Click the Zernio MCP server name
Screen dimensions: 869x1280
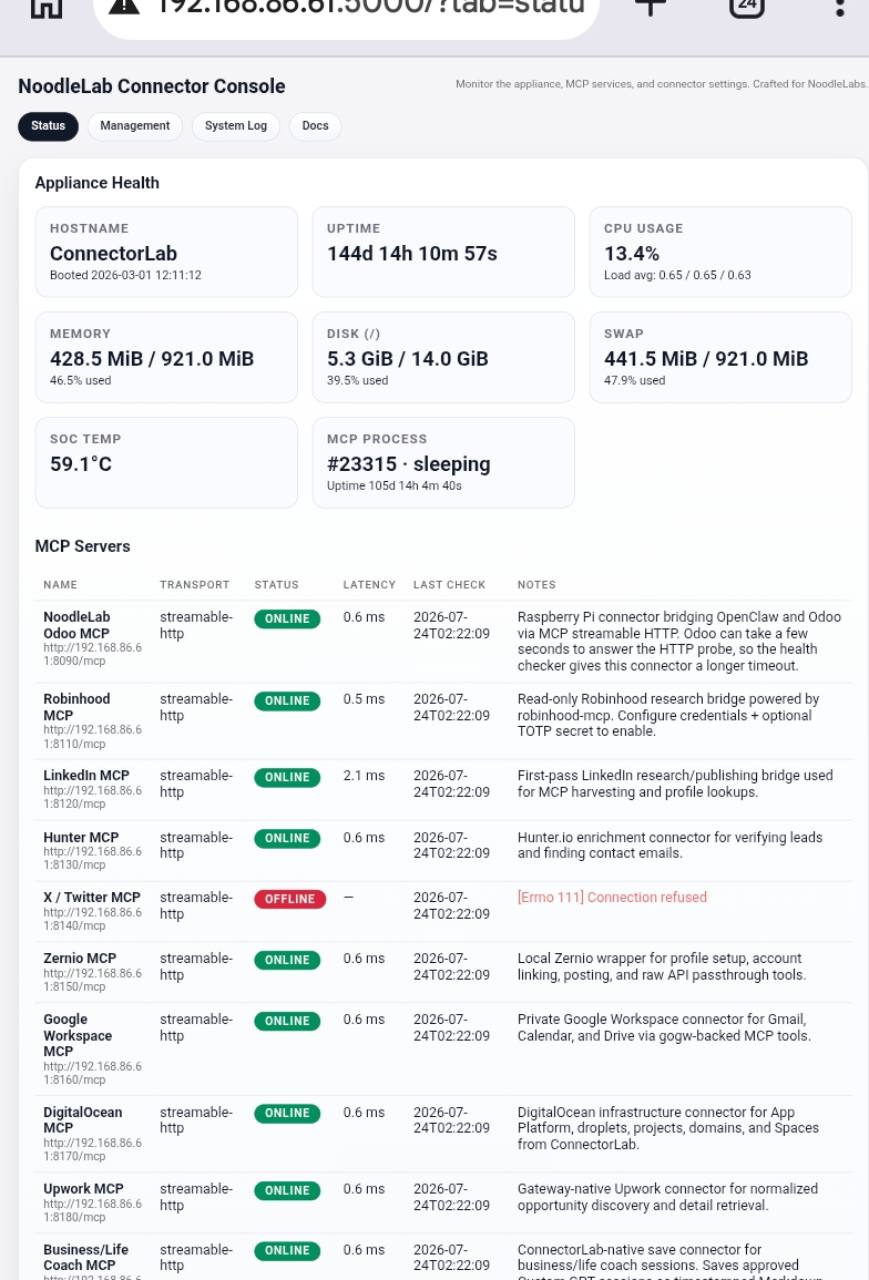pyautogui.click(x=80, y=958)
